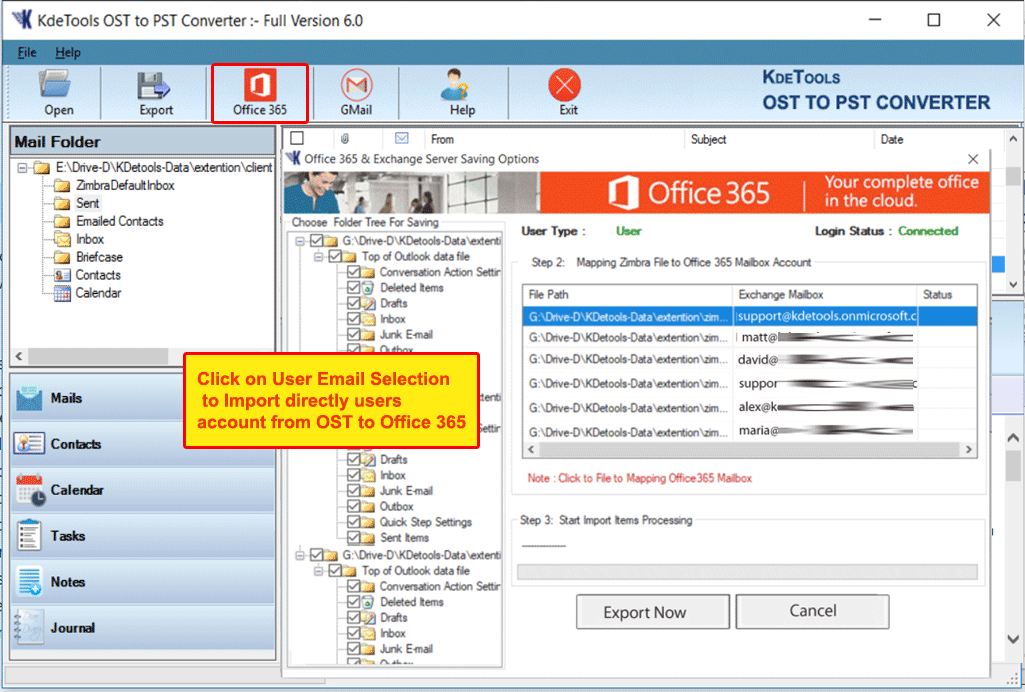Image resolution: width=1025 pixels, height=692 pixels.
Task: Untick the Quick Step Settings checkbox
Action: (354, 521)
